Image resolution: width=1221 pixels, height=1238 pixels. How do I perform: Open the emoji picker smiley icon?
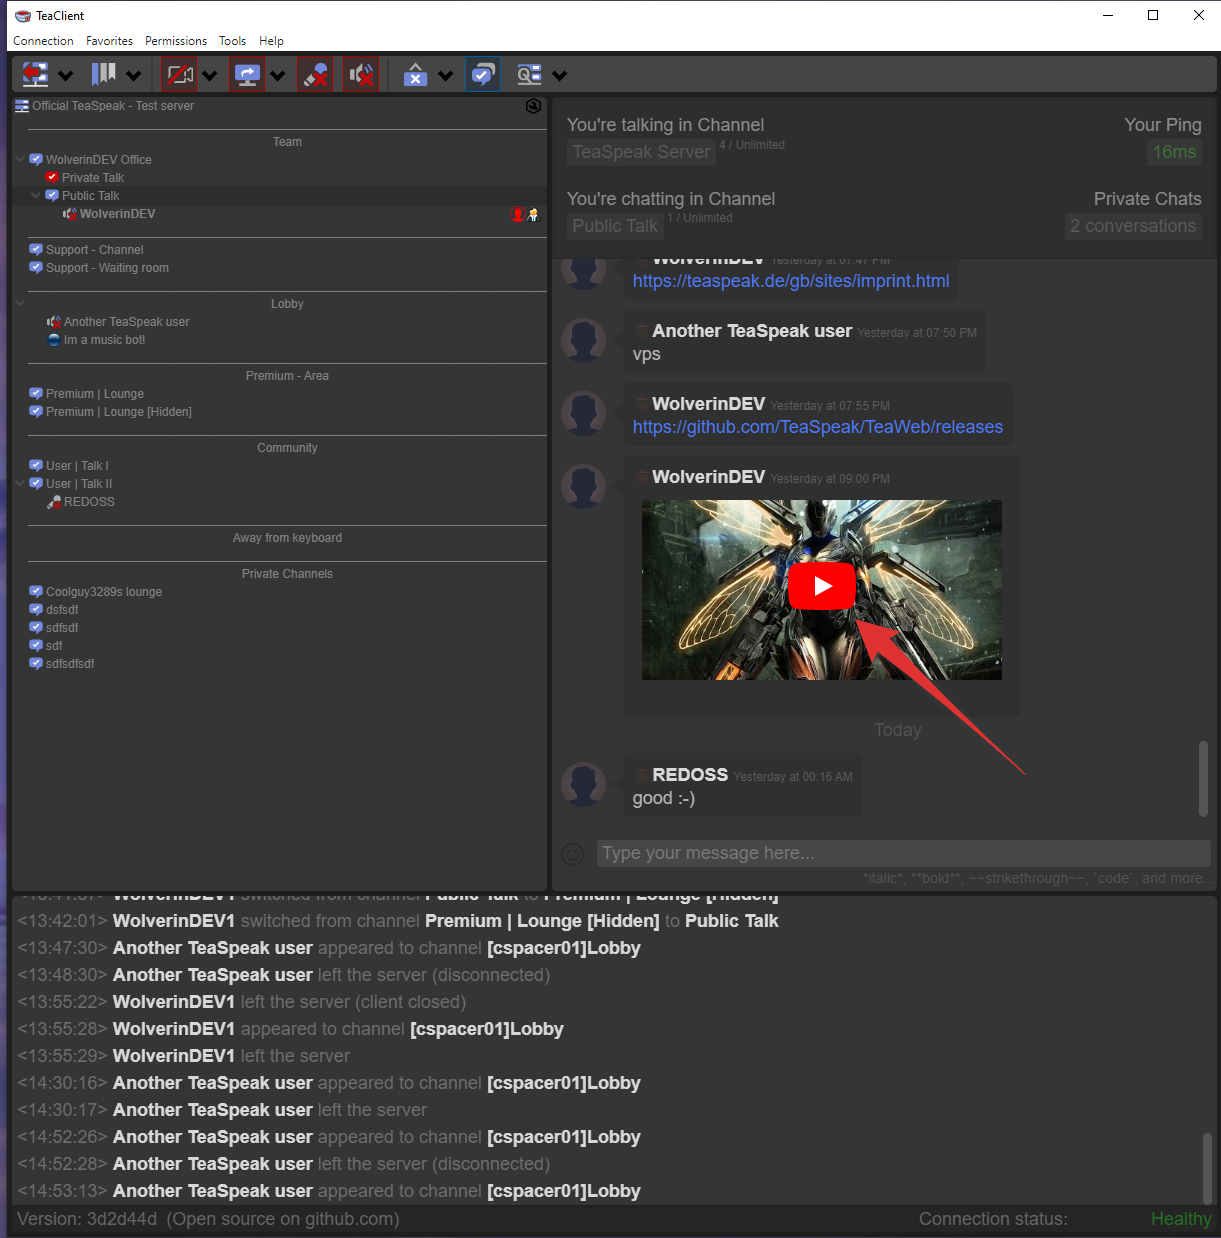pos(572,854)
